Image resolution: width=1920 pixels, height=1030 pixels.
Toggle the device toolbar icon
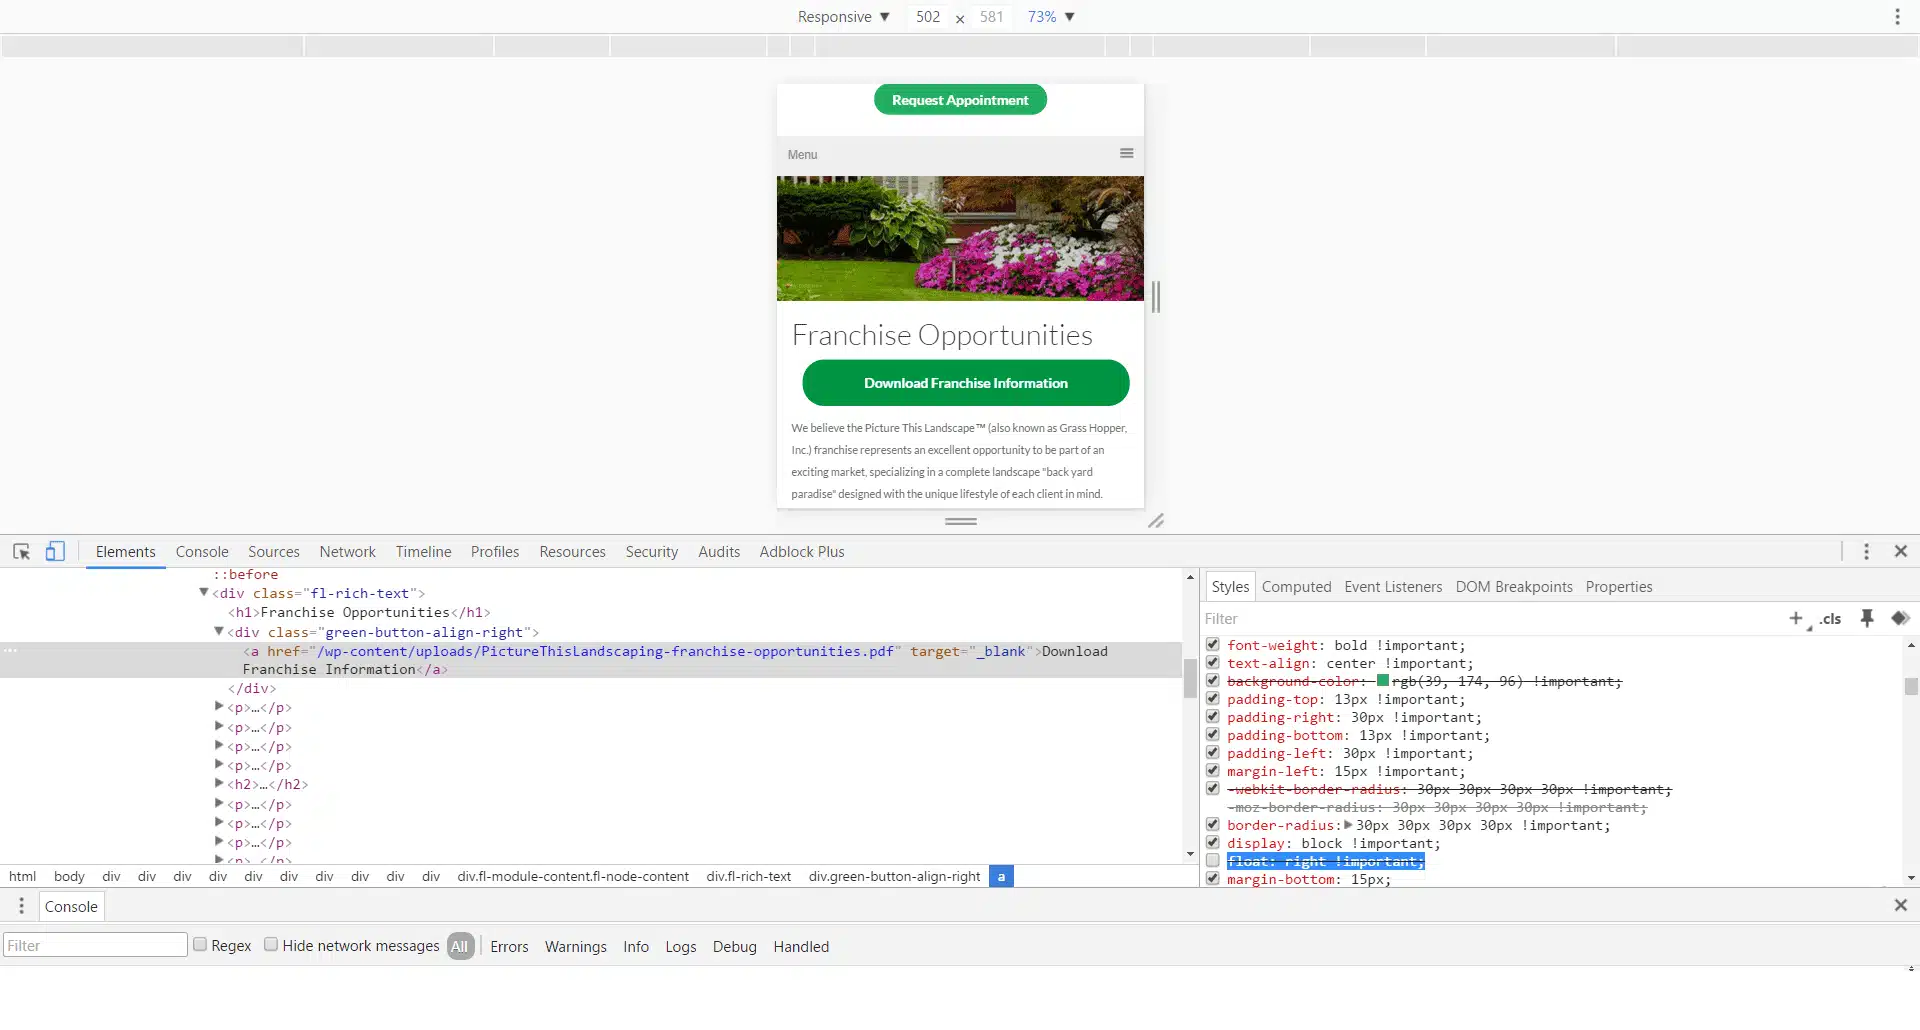pos(55,552)
